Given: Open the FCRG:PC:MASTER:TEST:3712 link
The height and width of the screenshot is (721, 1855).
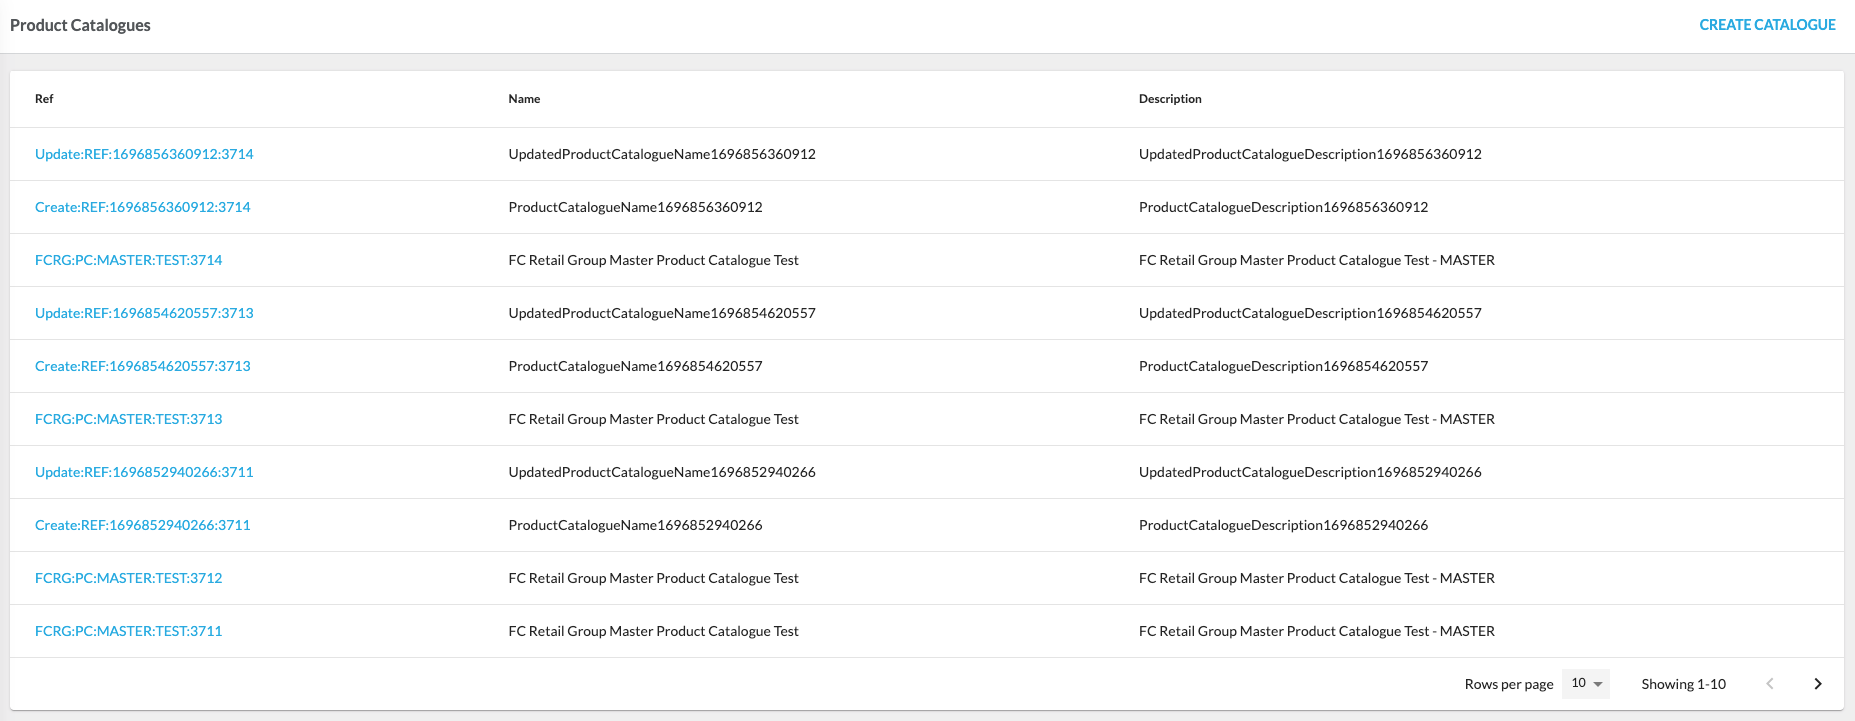Looking at the screenshot, I should click(x=128, y=578).
